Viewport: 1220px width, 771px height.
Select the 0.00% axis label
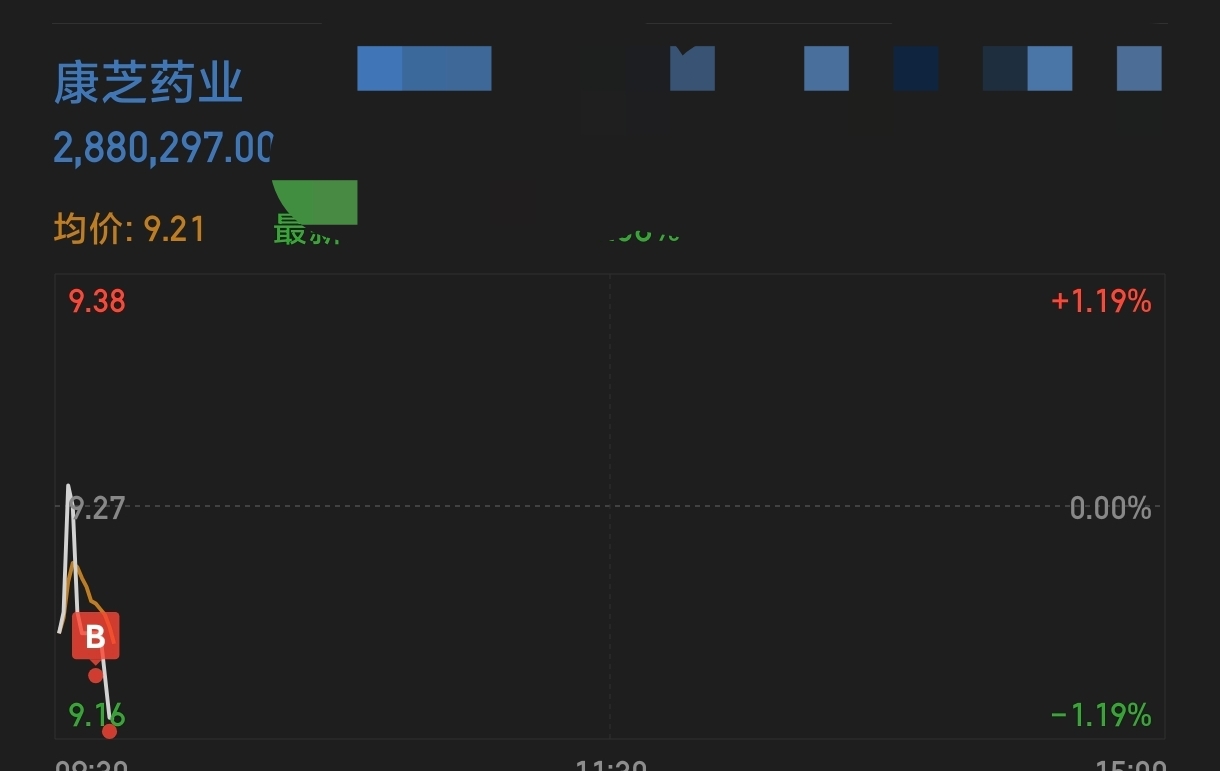click(1110, 508)
